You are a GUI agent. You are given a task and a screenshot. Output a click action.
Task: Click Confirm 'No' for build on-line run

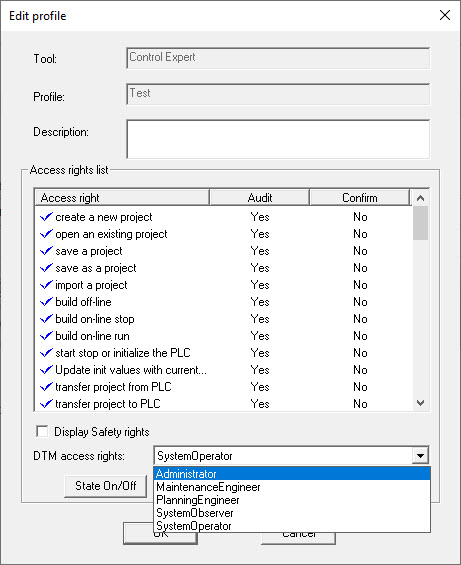[360, 336]
